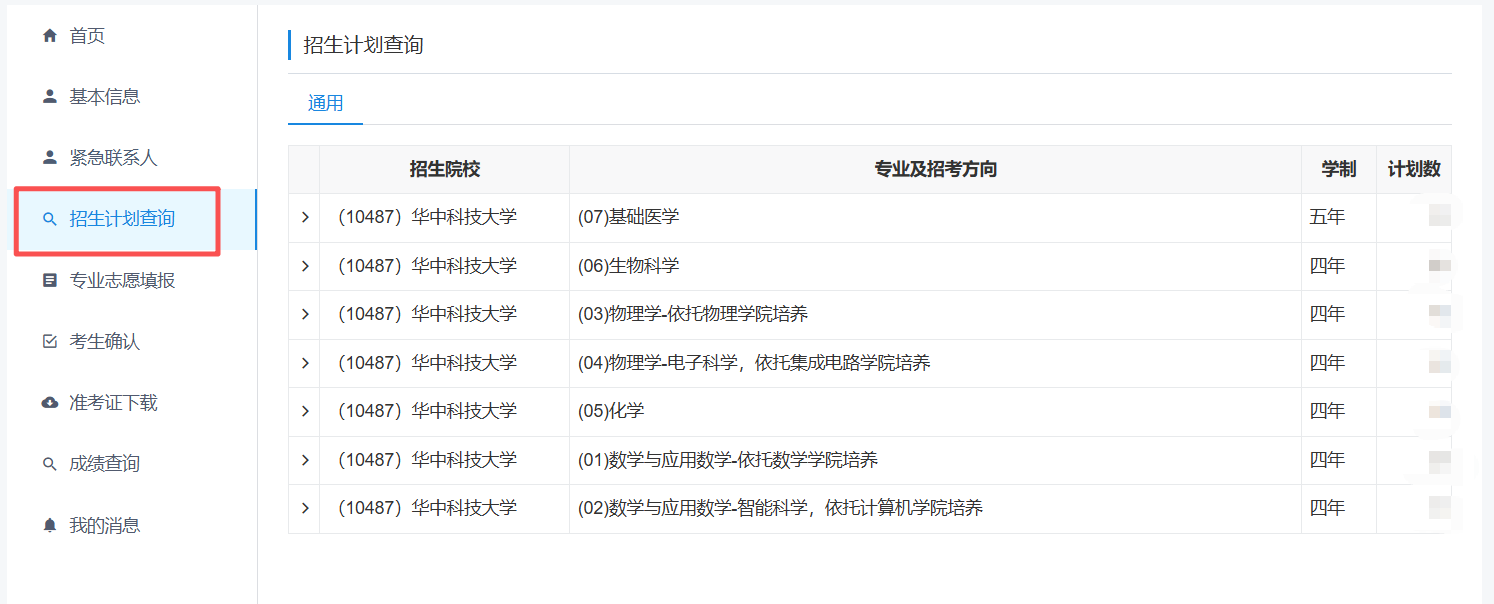The image size is (1494, 604).
Task: Go to 成绩查询 page
Action: (x=104, y=464)
